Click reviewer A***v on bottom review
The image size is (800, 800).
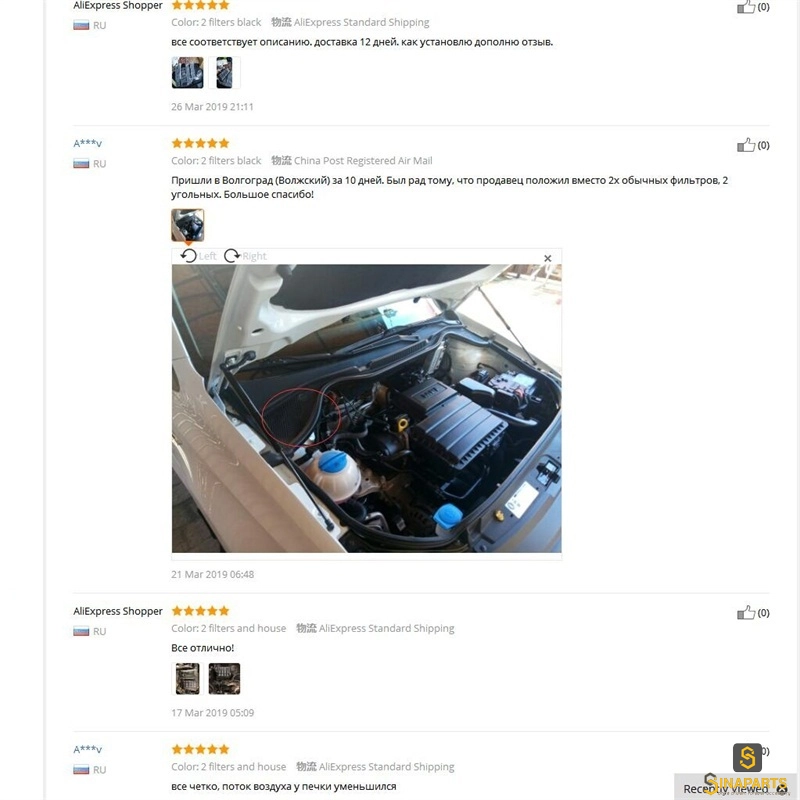tap(87, 749)
